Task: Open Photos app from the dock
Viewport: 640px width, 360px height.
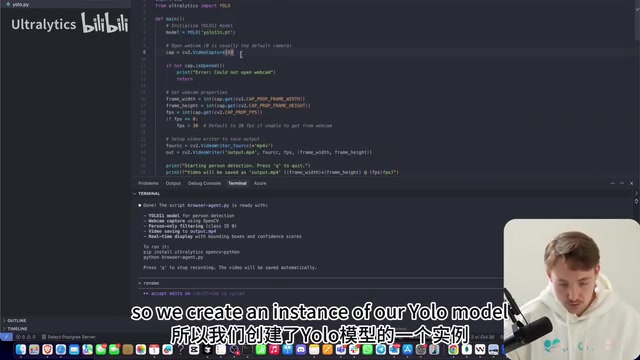Action: (141, 349)
